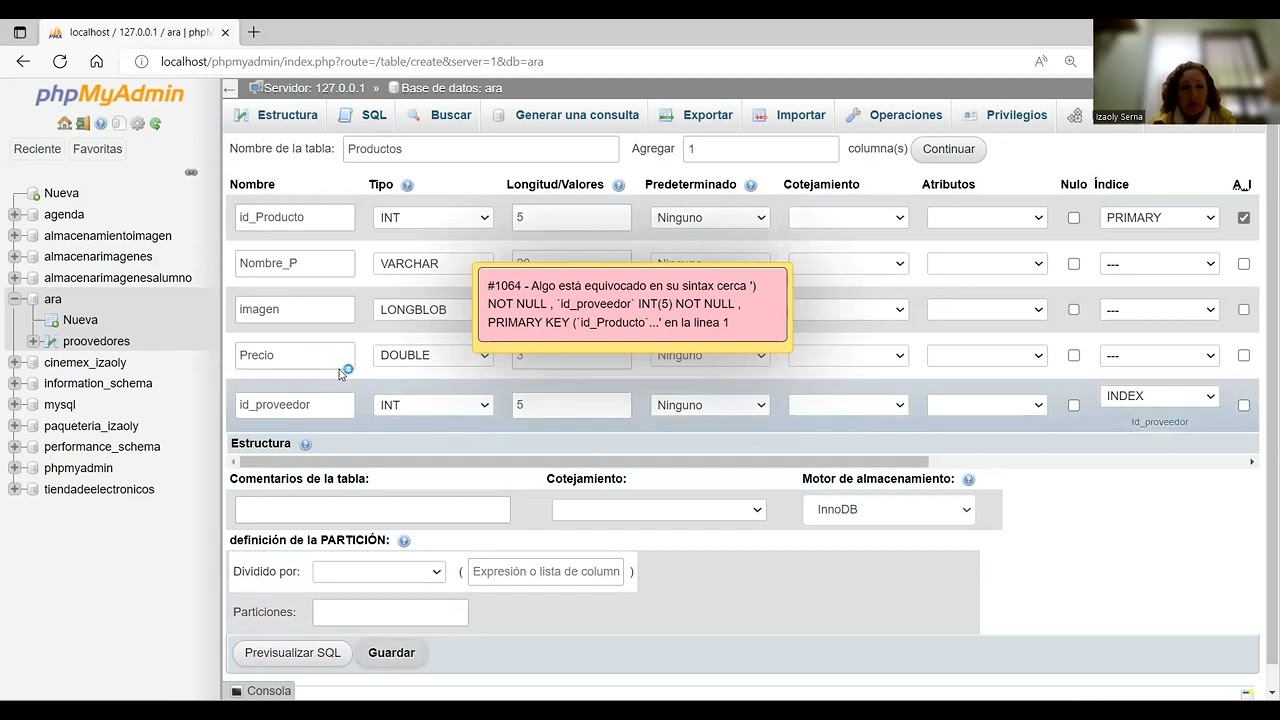Click the browser home button

pos(96,61)
